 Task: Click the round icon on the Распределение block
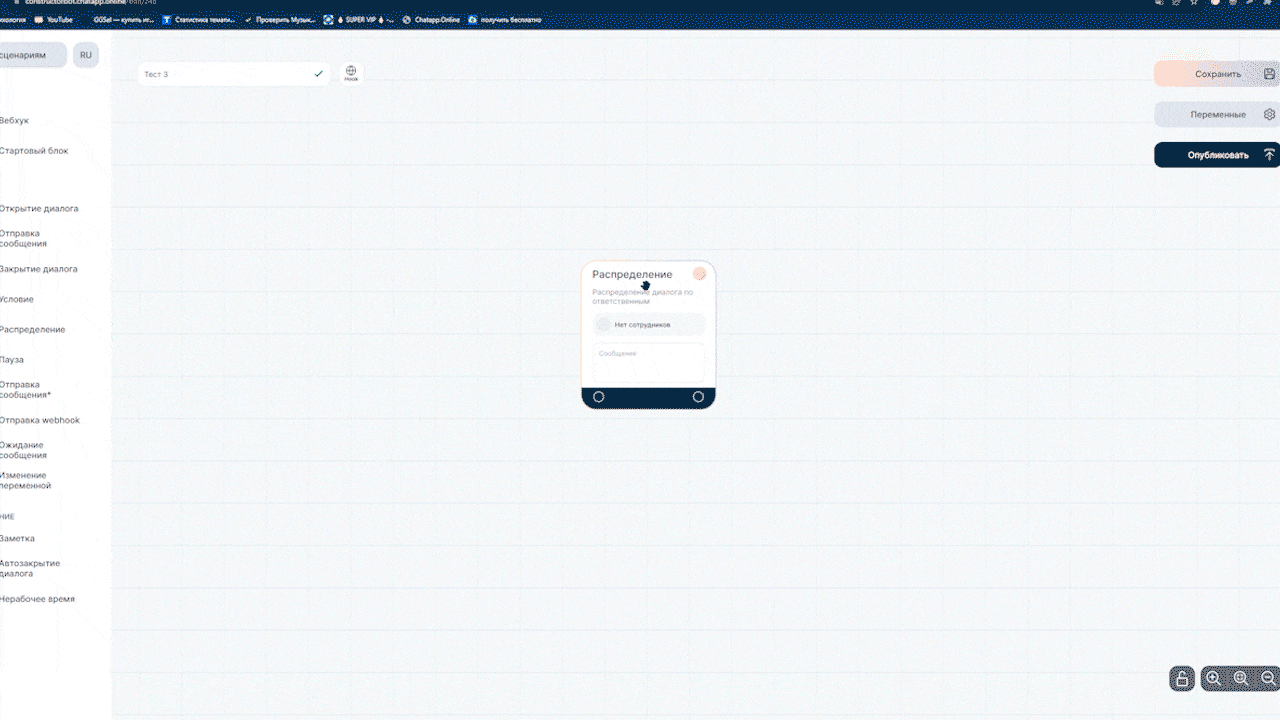tap(700, 274)
